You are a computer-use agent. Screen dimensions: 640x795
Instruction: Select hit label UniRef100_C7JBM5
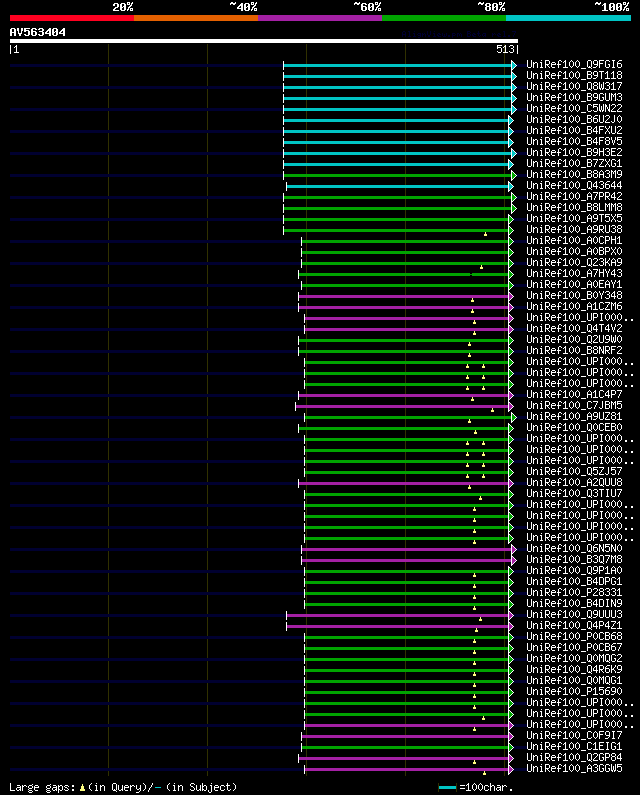574,406
